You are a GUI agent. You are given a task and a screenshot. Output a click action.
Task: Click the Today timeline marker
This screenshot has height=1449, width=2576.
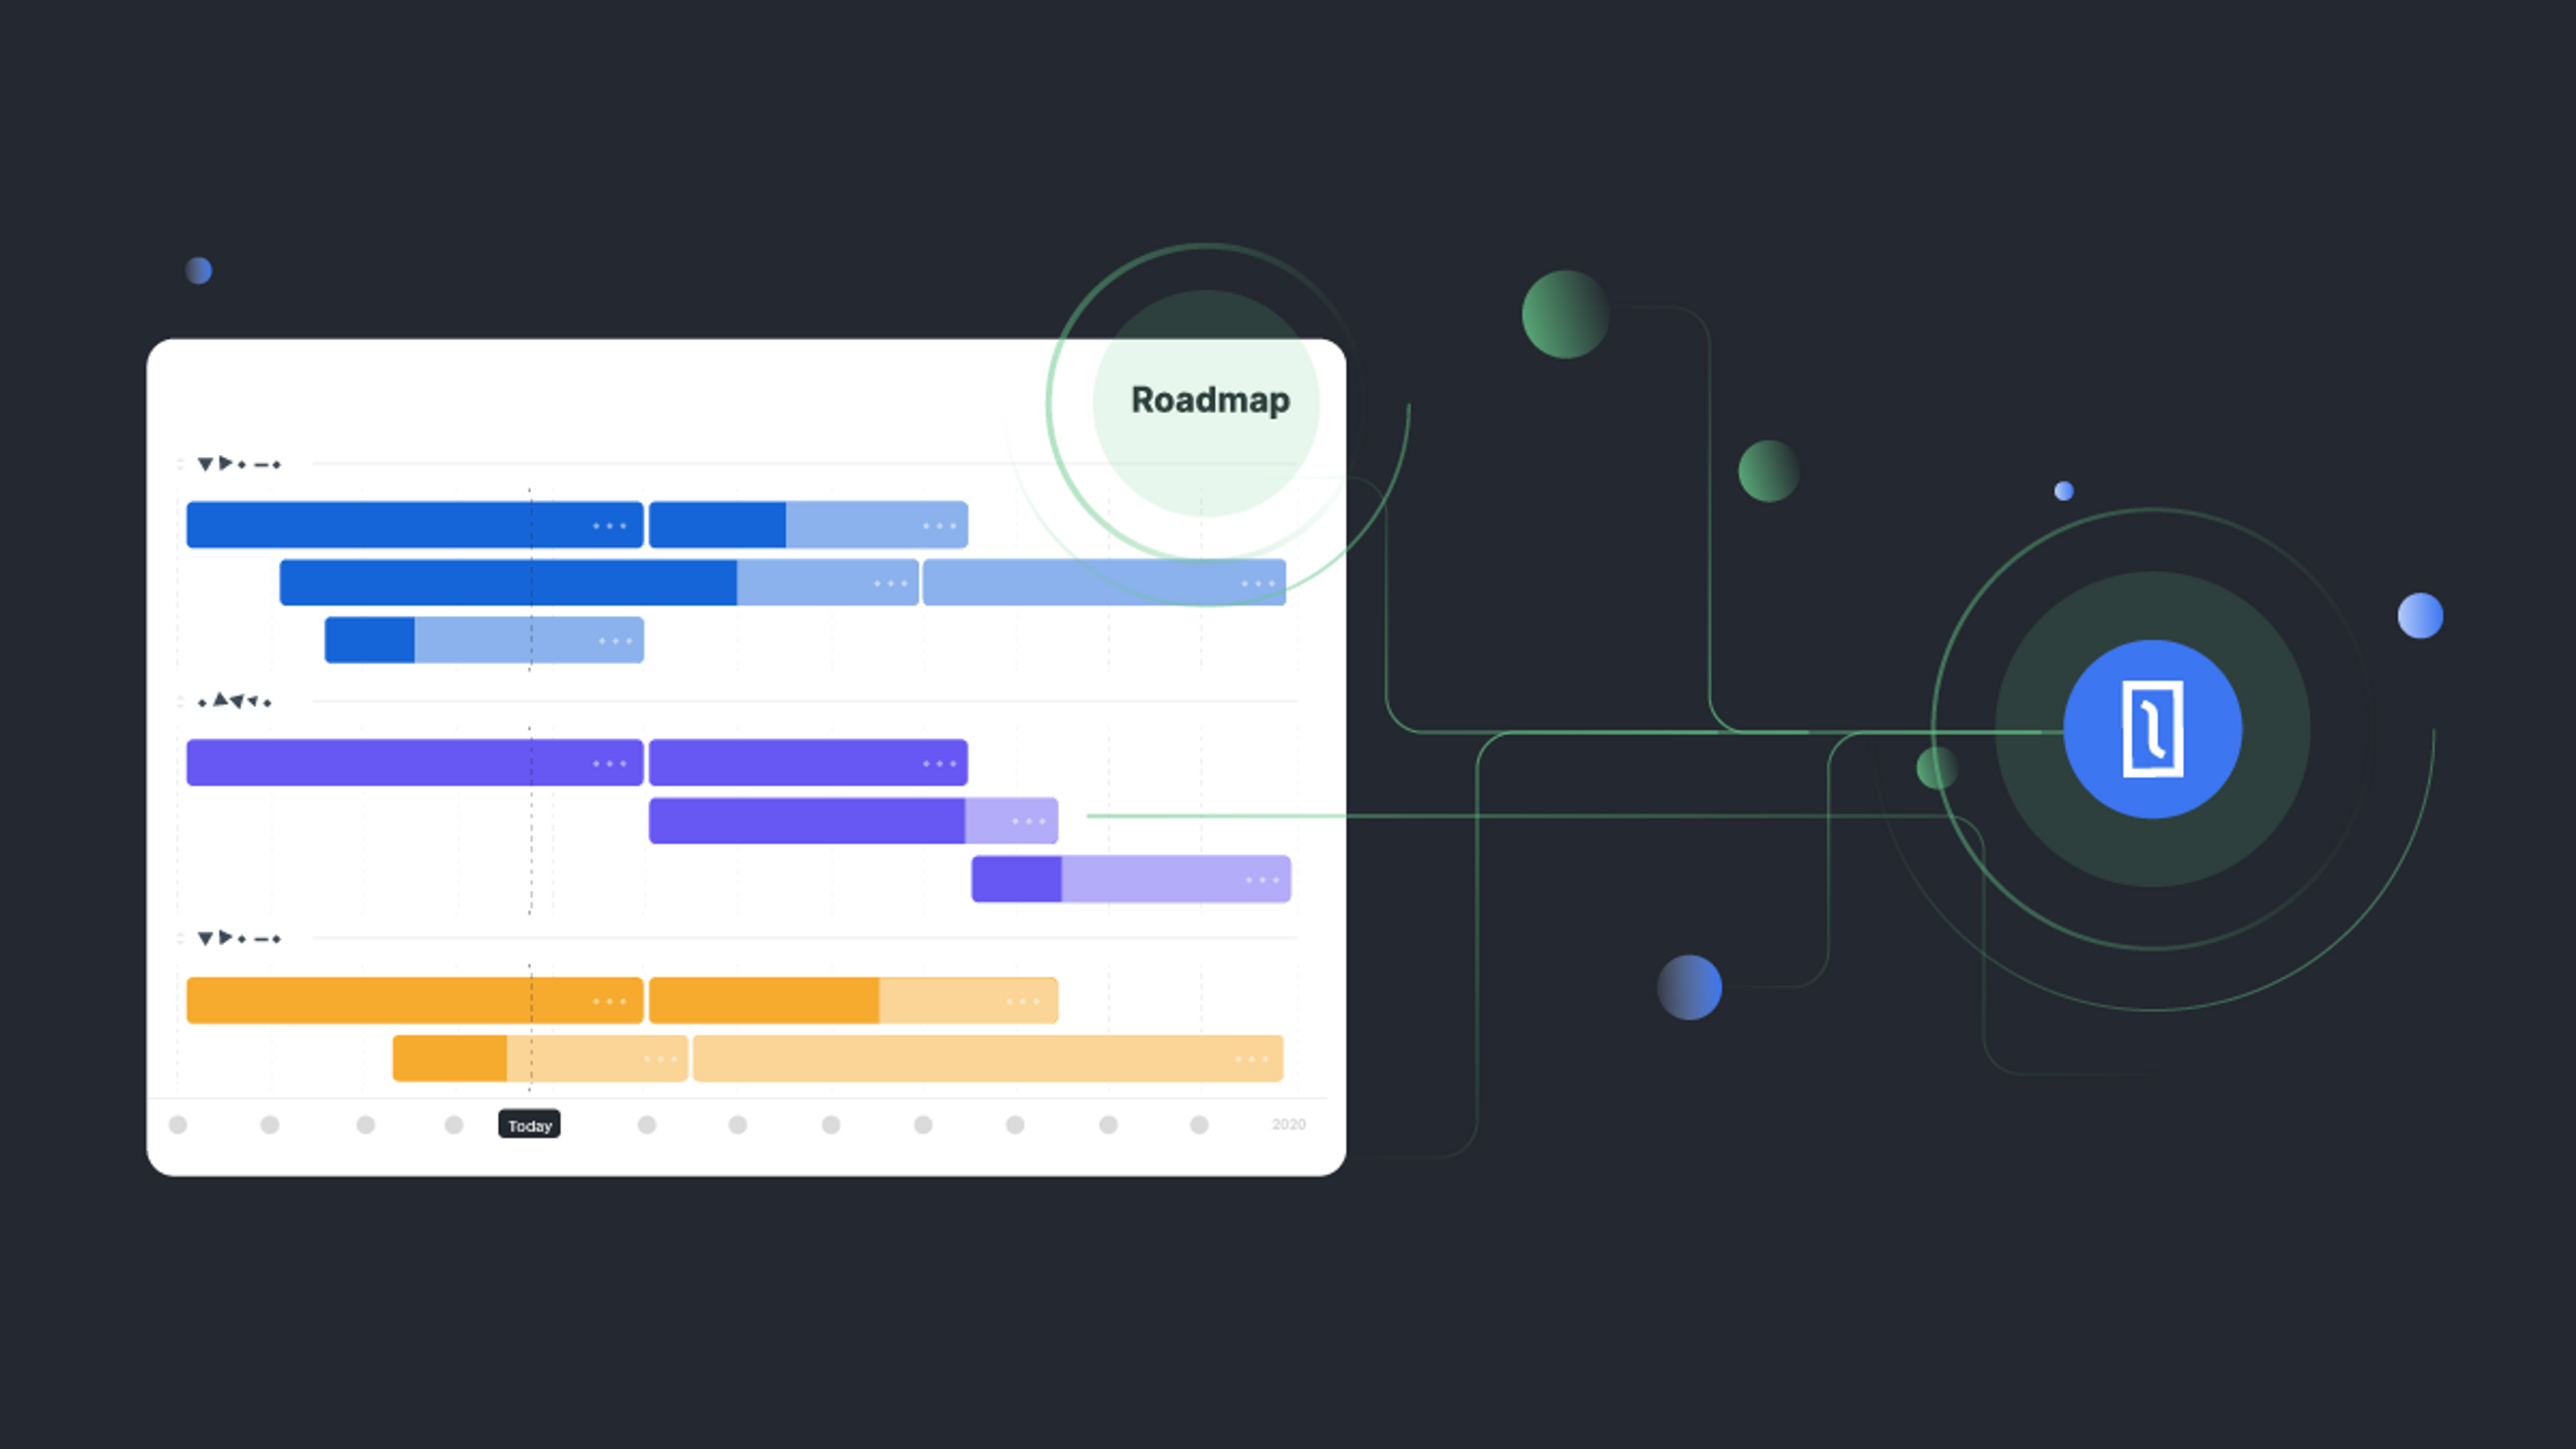coord(529,1124)
